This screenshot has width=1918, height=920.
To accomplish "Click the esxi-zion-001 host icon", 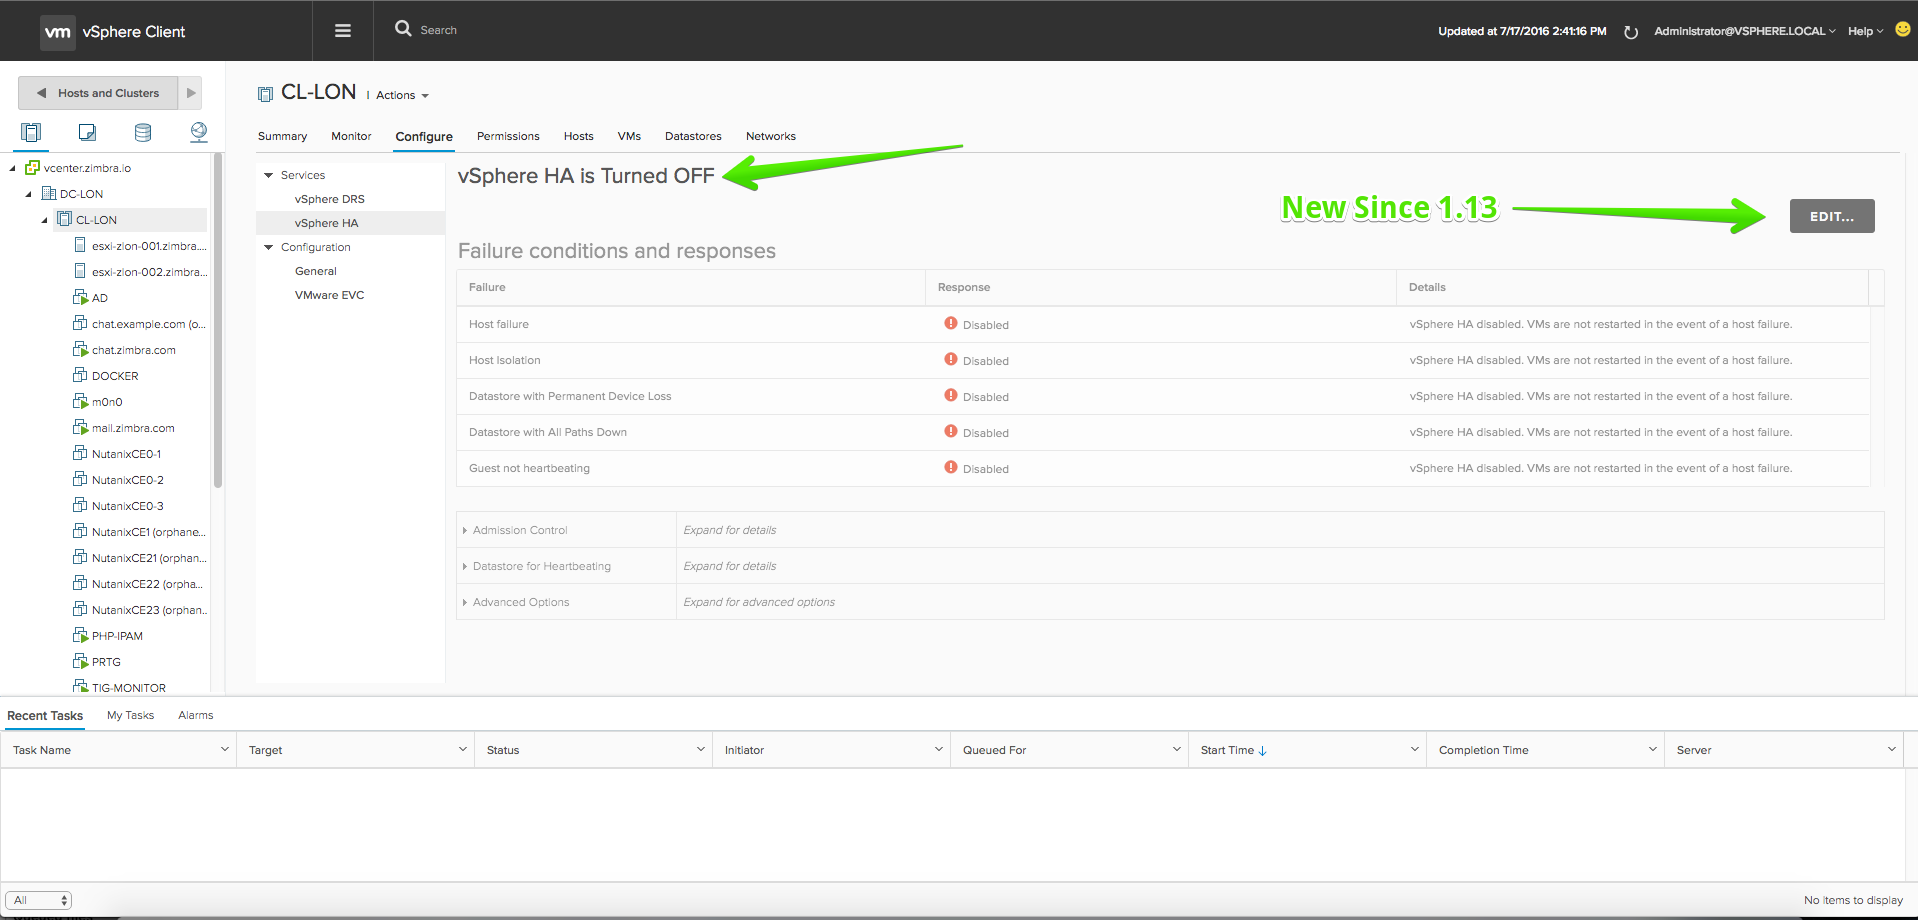I will tap(80, 245).
